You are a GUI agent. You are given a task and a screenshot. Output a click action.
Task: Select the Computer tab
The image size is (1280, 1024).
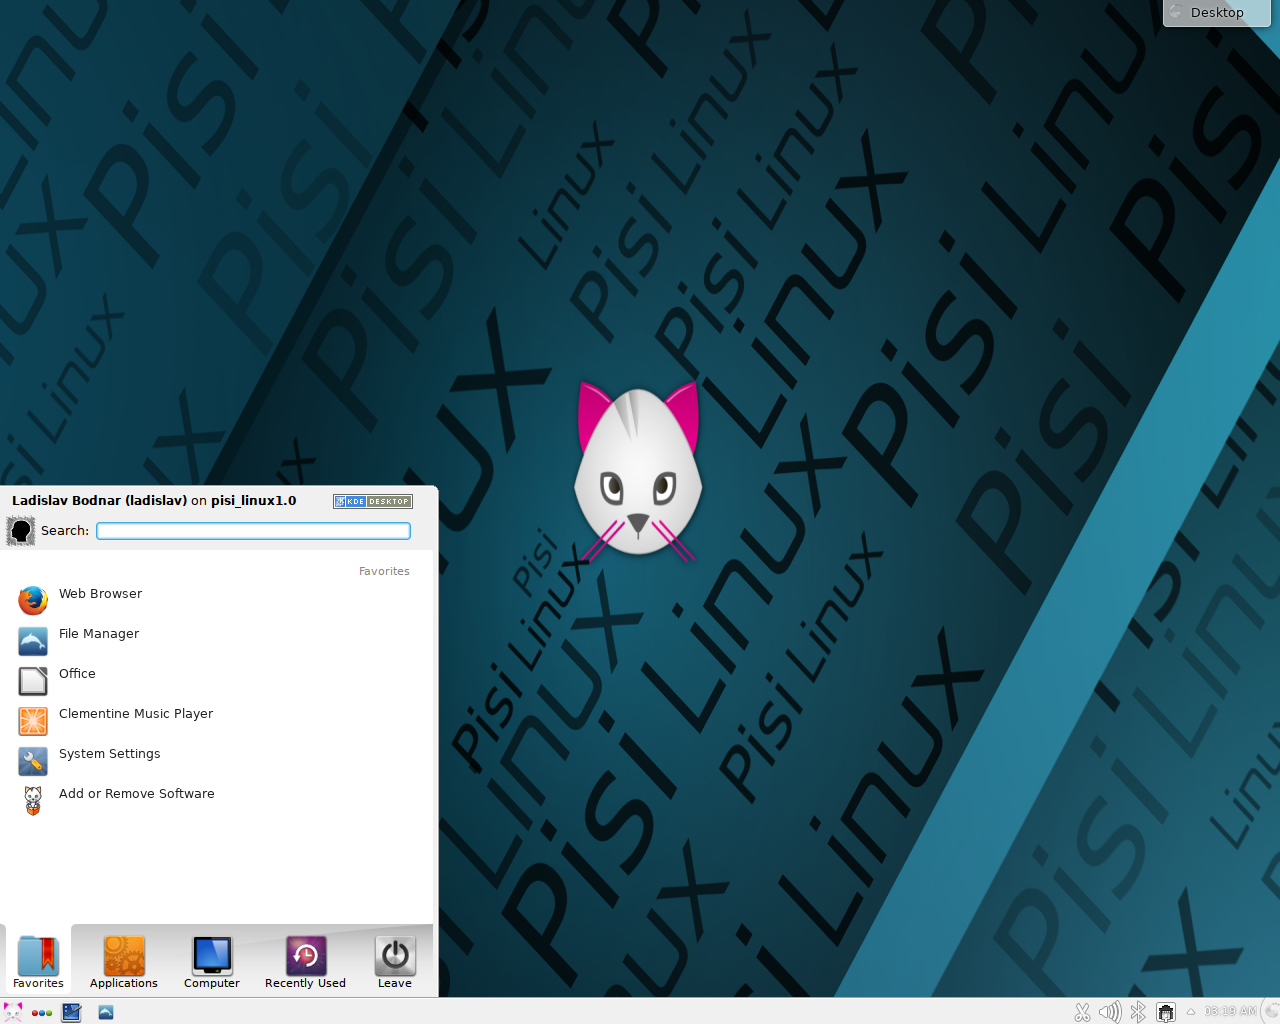212,962
